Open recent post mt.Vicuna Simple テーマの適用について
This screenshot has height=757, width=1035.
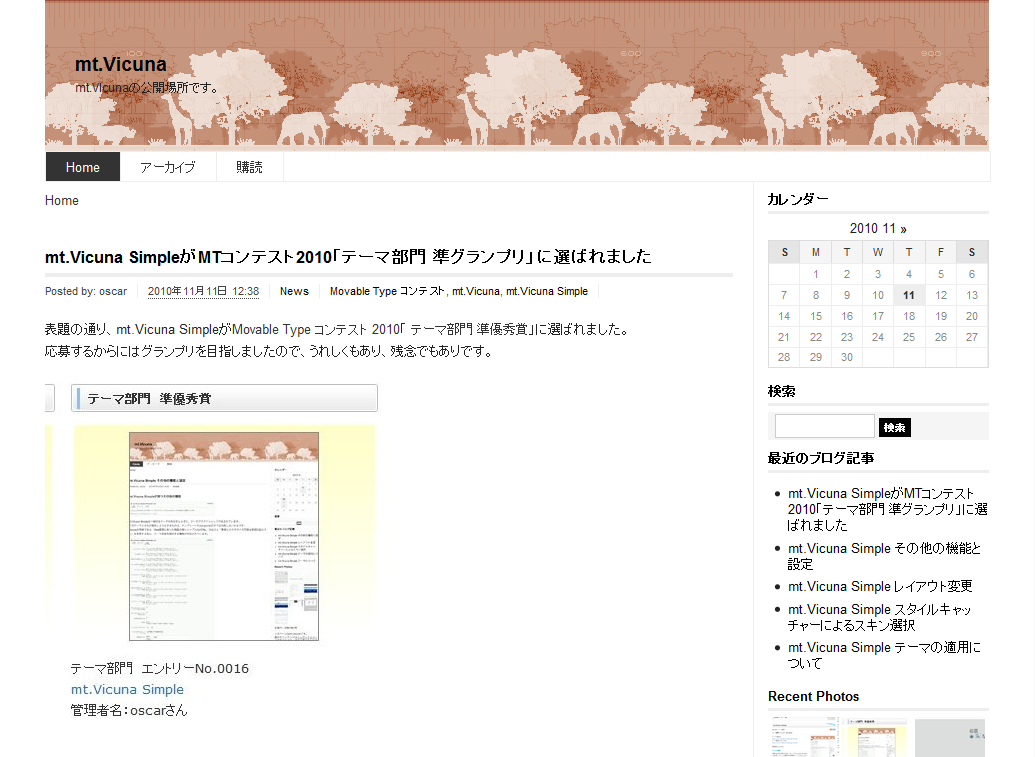coord(884,655)
